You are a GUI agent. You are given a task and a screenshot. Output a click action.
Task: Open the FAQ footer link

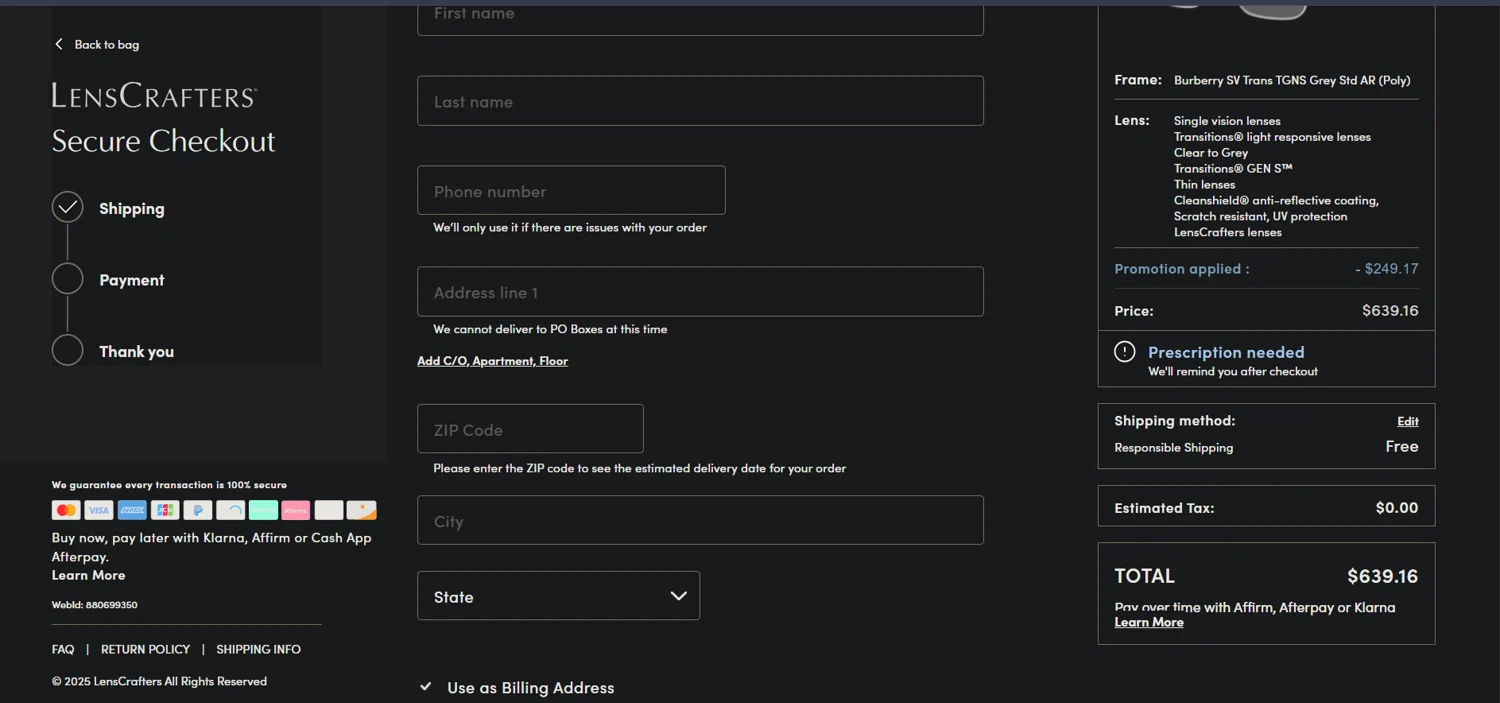pyautogui.click(x=63, y=649)
